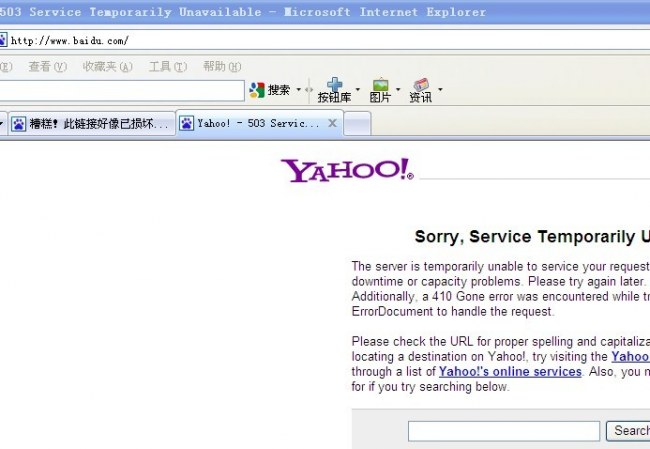
Task: Click the Yahoo! logo on the page
Action: 347,170
